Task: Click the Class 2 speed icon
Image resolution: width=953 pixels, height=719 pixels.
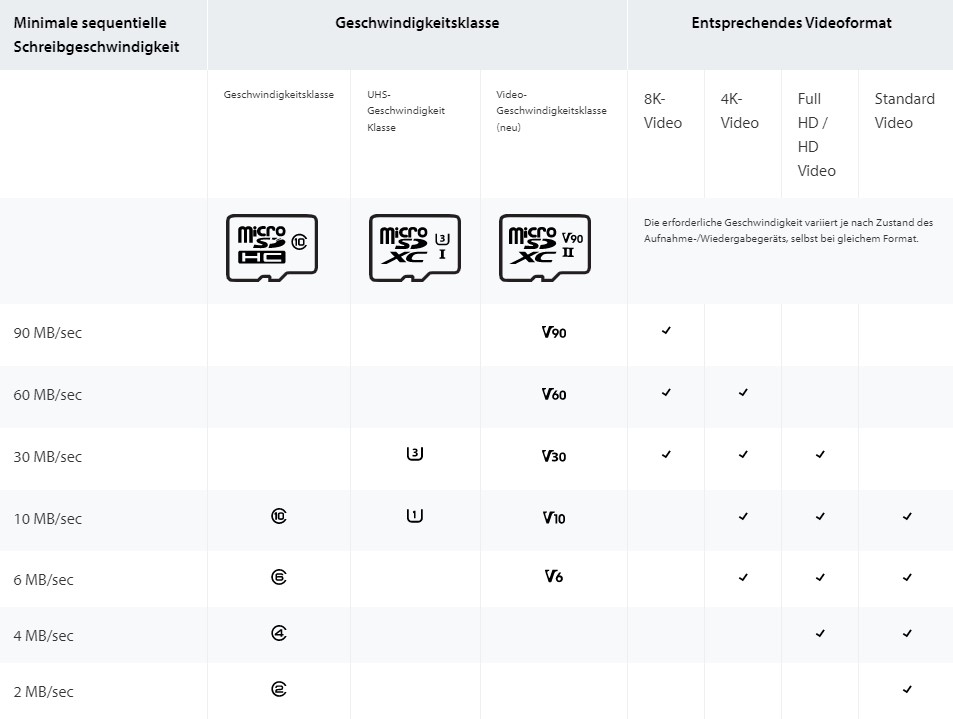Action: 279,689
